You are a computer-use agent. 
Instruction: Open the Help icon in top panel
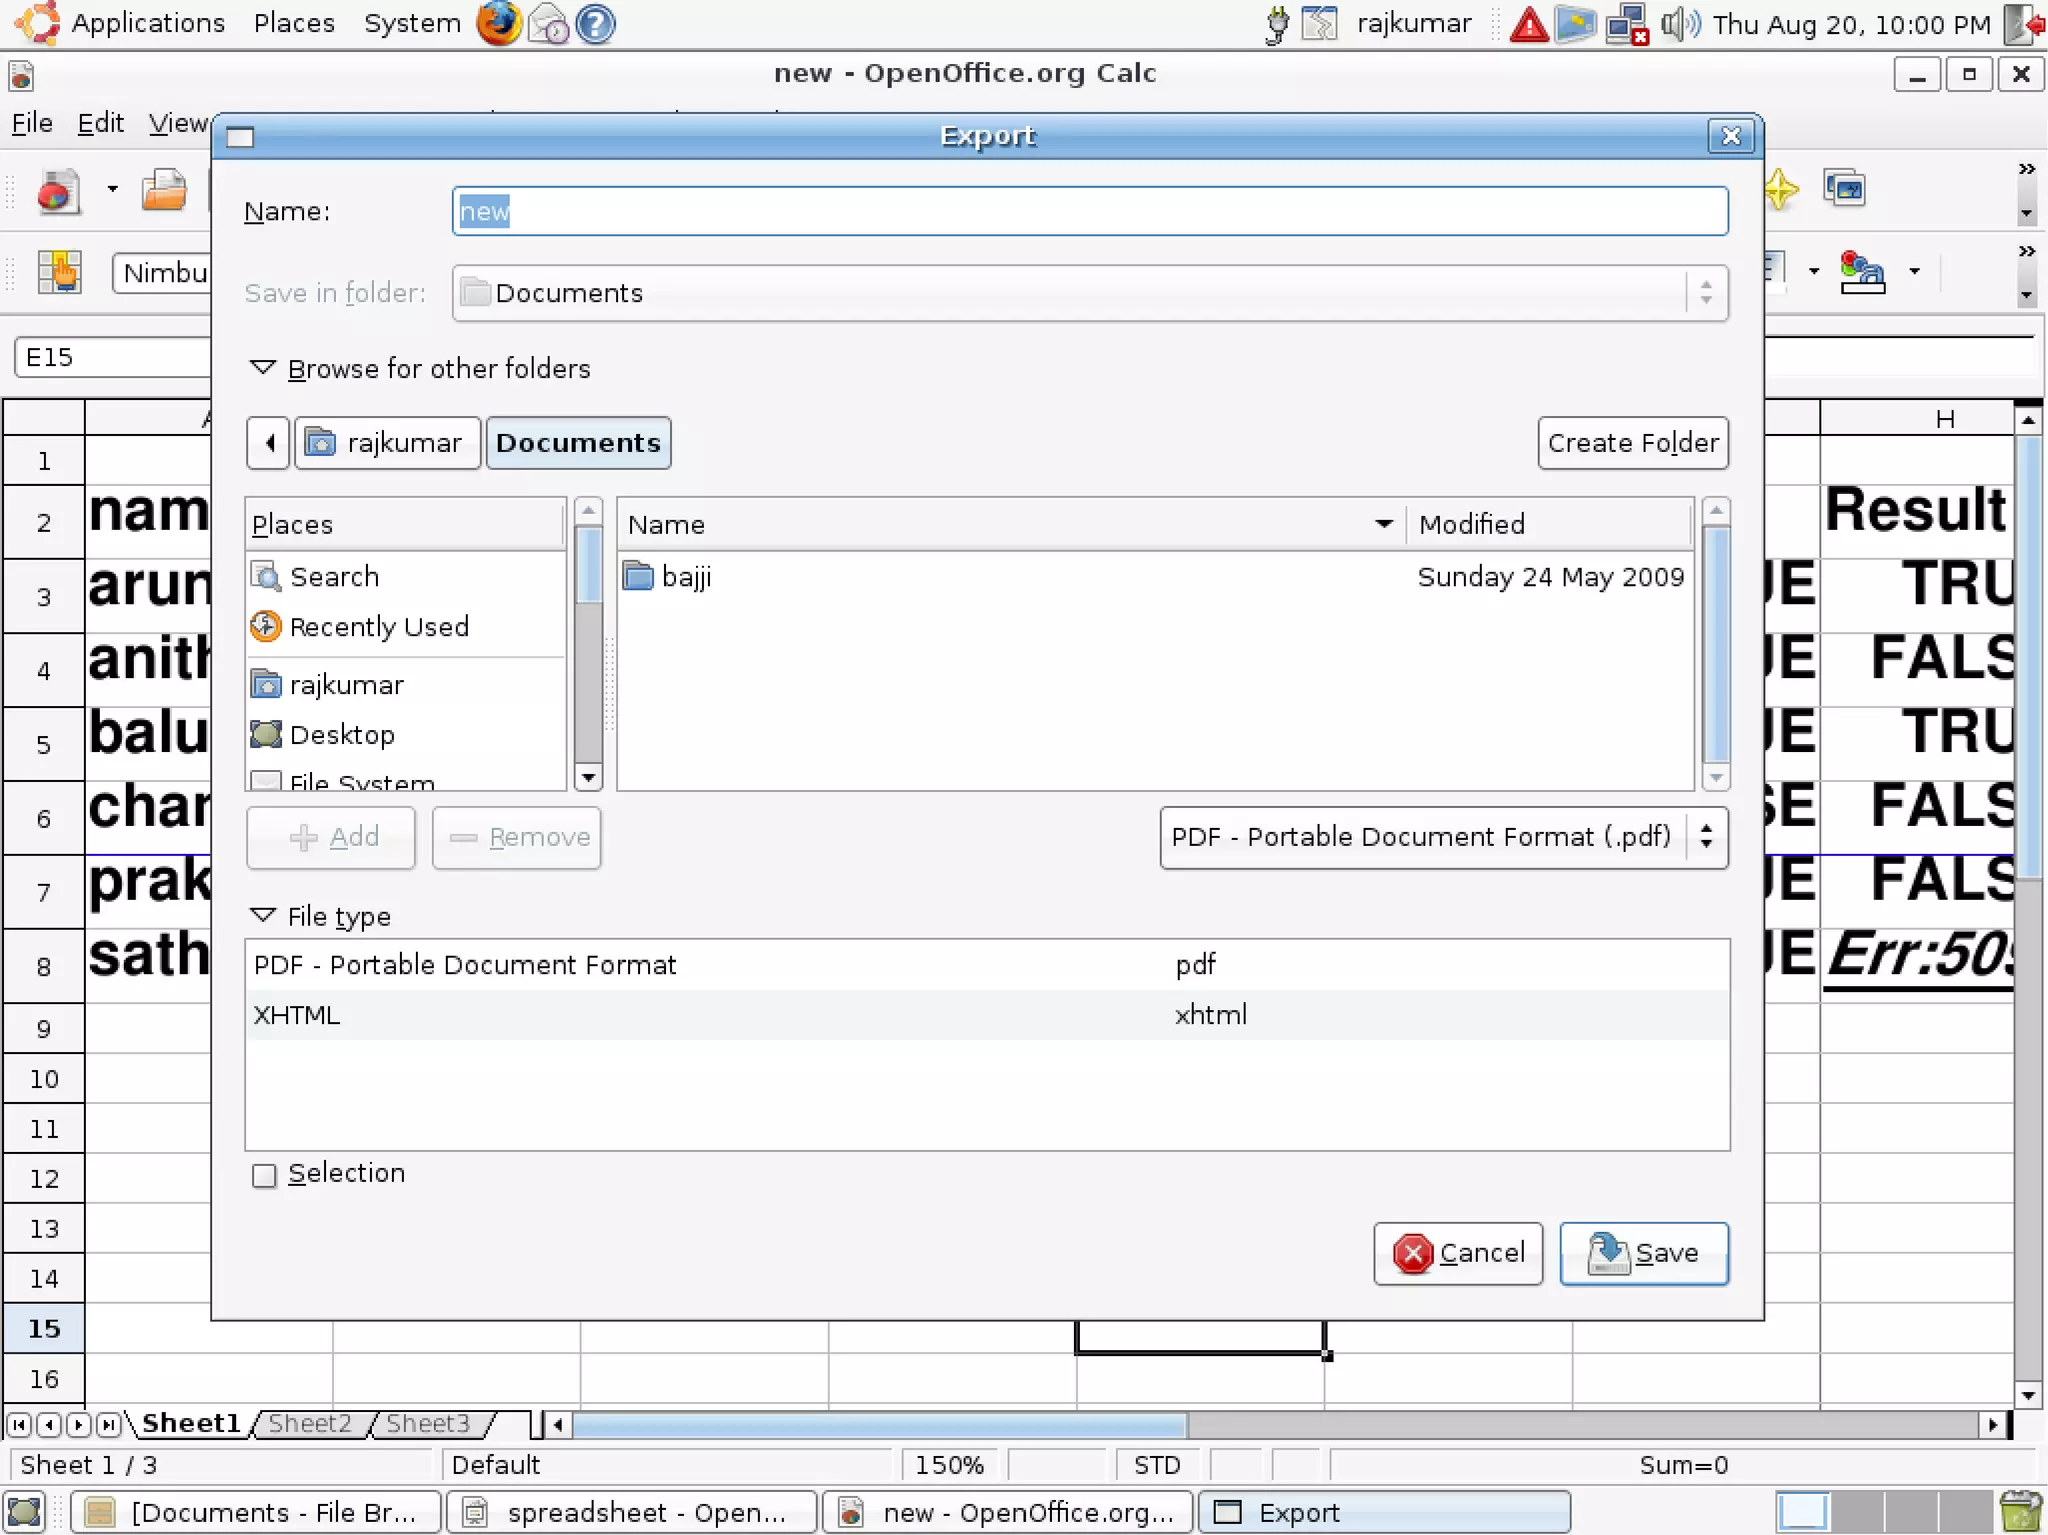tap(596, 24)
